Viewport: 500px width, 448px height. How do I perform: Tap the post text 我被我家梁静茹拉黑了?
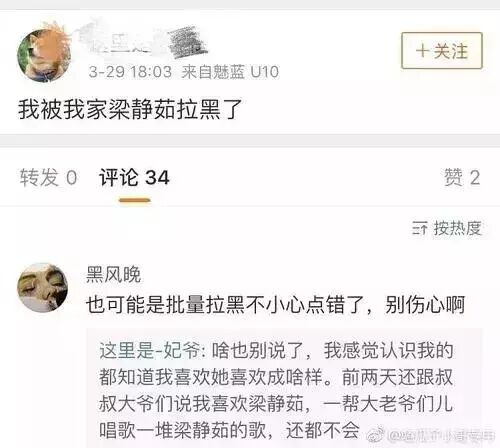[x=130, y=109]
